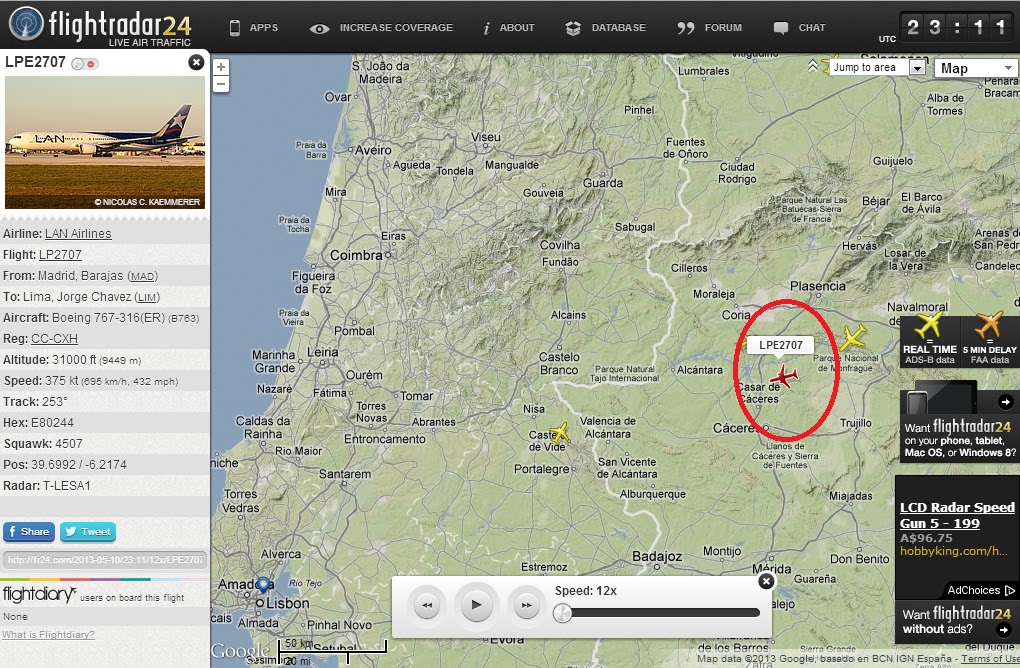The width and height of the screenshot is (1020, 668).
Task: Open the Flightradar24 logo home link
Action: (x=100, y=25)
